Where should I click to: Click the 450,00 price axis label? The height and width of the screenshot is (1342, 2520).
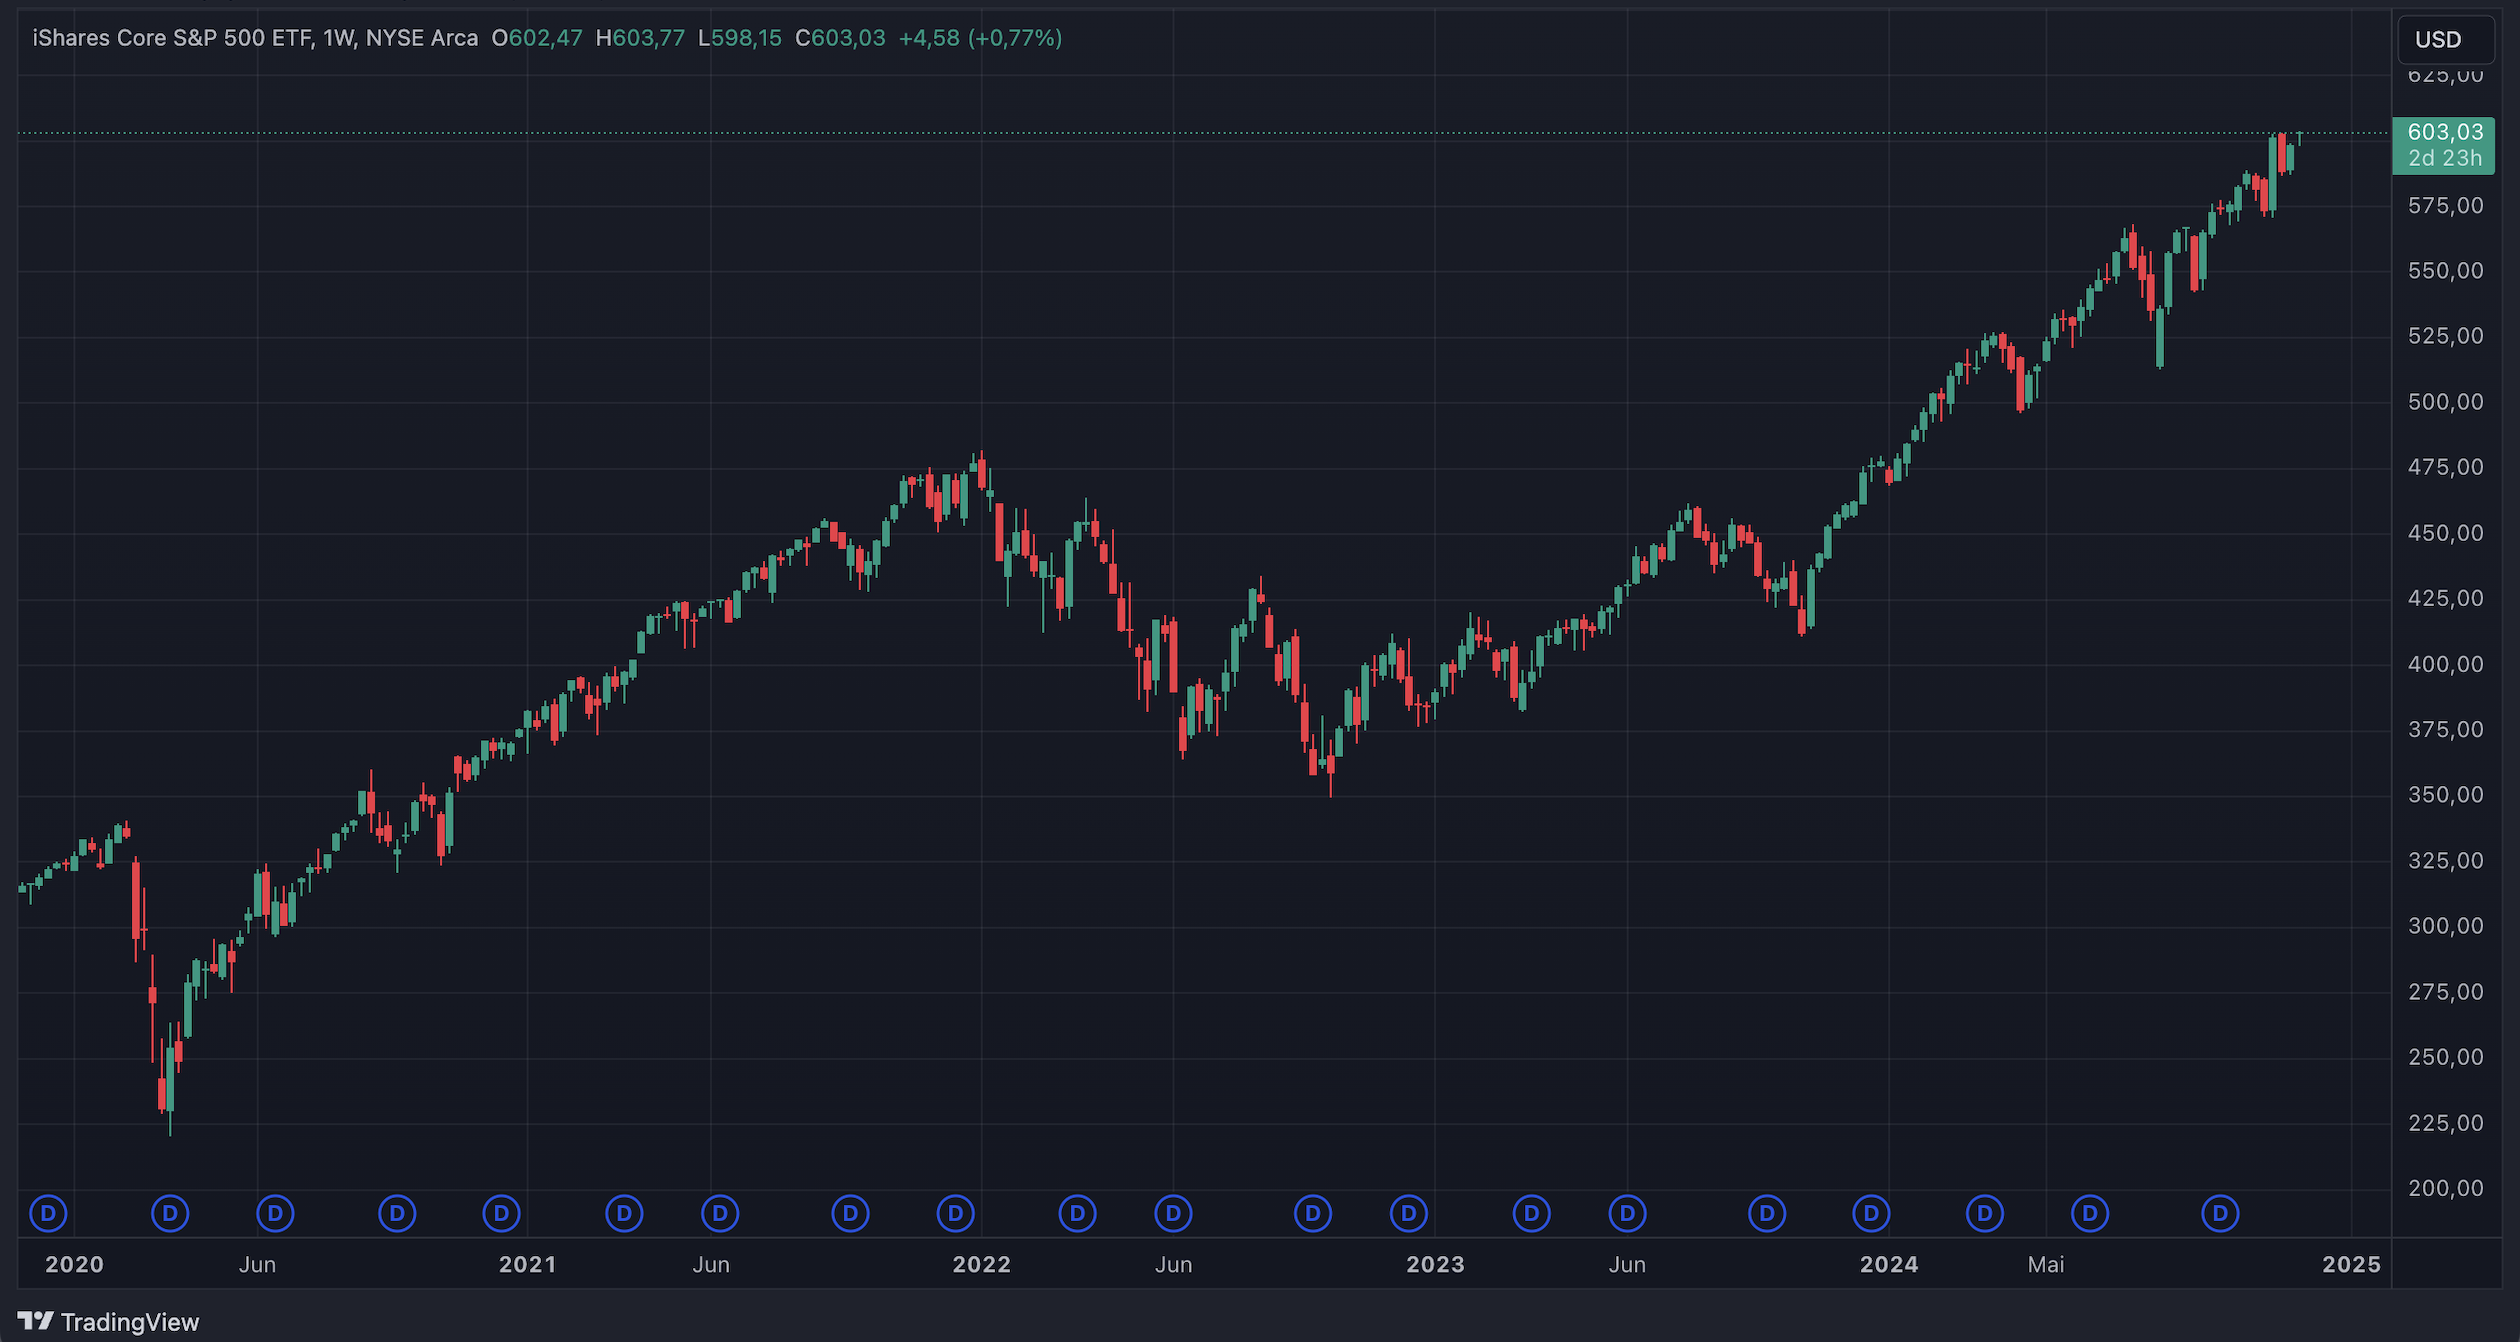(x=2445, y=533)
